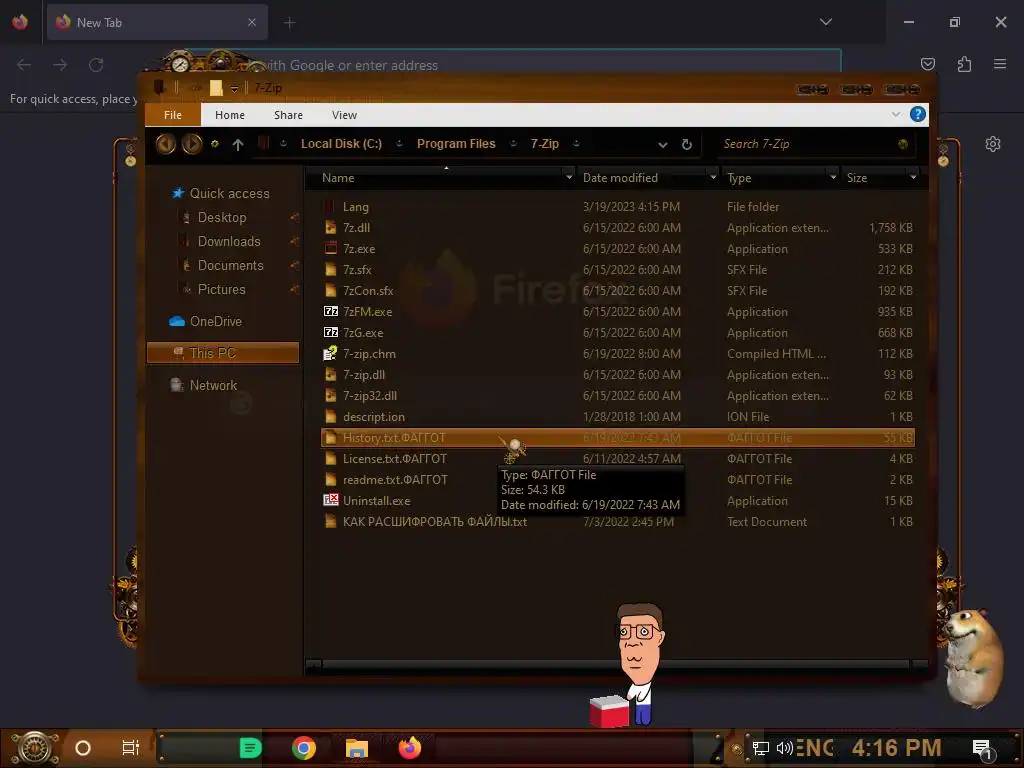Select the Lang folder
Viewport: 1024px width, 768px height.
coord(356,207)
